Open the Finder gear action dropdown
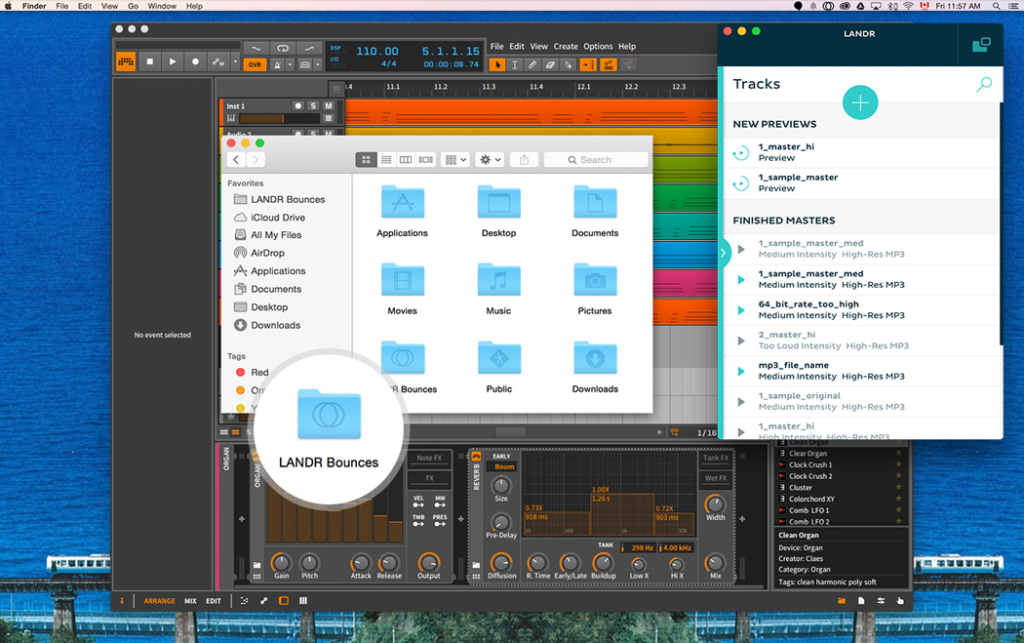The width and height of the screenshot is (1024, 643). pyautogui.click(x=490, y=160)
